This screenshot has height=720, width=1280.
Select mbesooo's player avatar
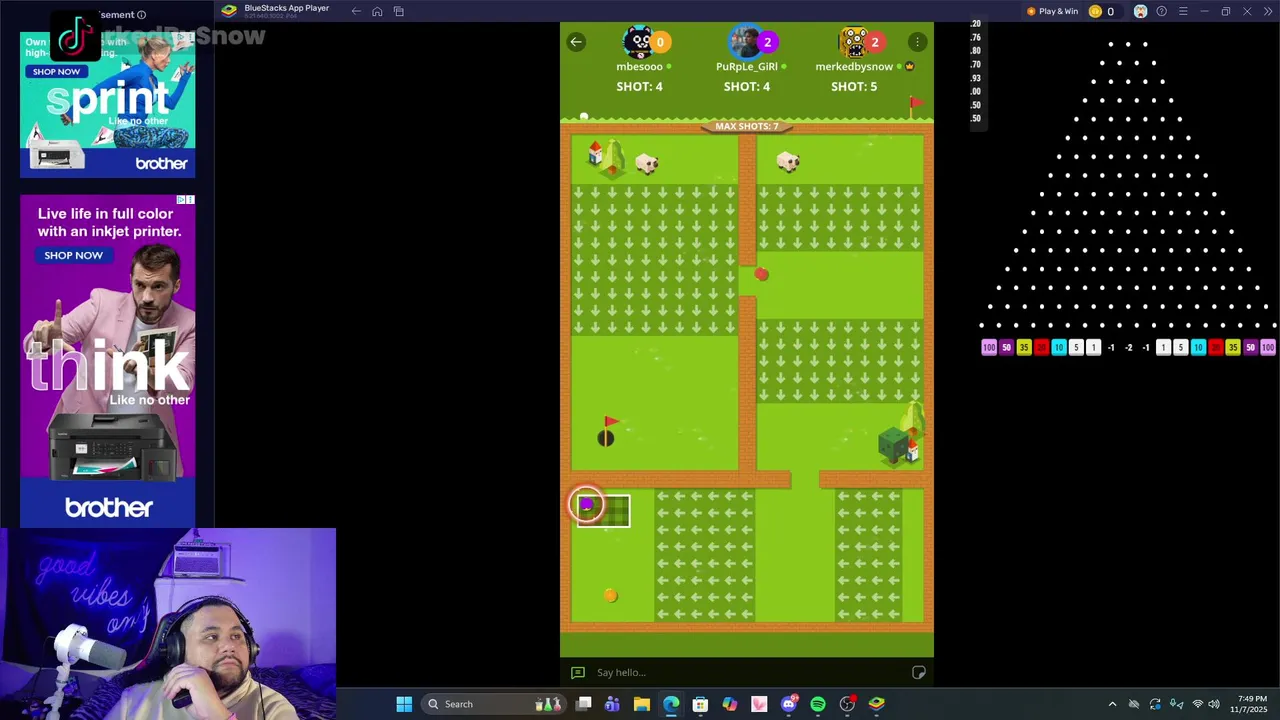coord(638,42)
